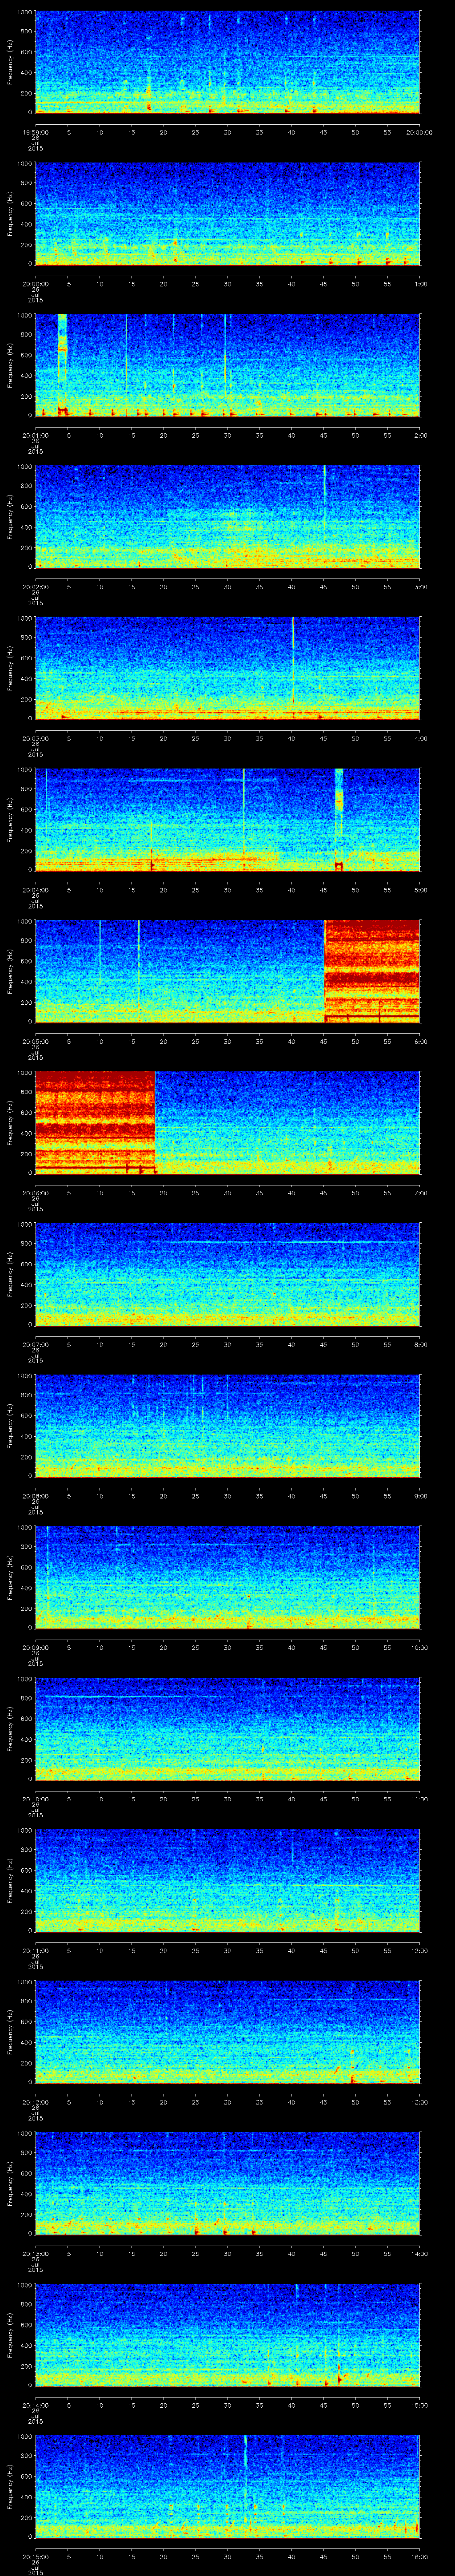Click Frequency (Hz) axis label of 19:59:00 panel
The height and width of the screenshot is (2576, 455).
pos(10,62)
